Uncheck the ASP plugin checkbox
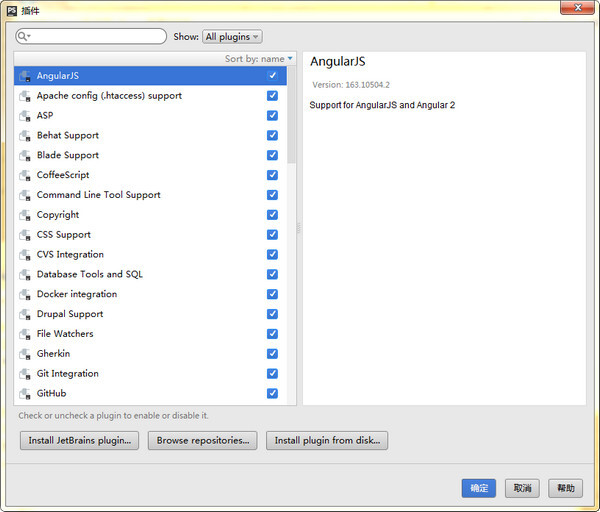Screen dimensions: 600x512 pos(272,115)
